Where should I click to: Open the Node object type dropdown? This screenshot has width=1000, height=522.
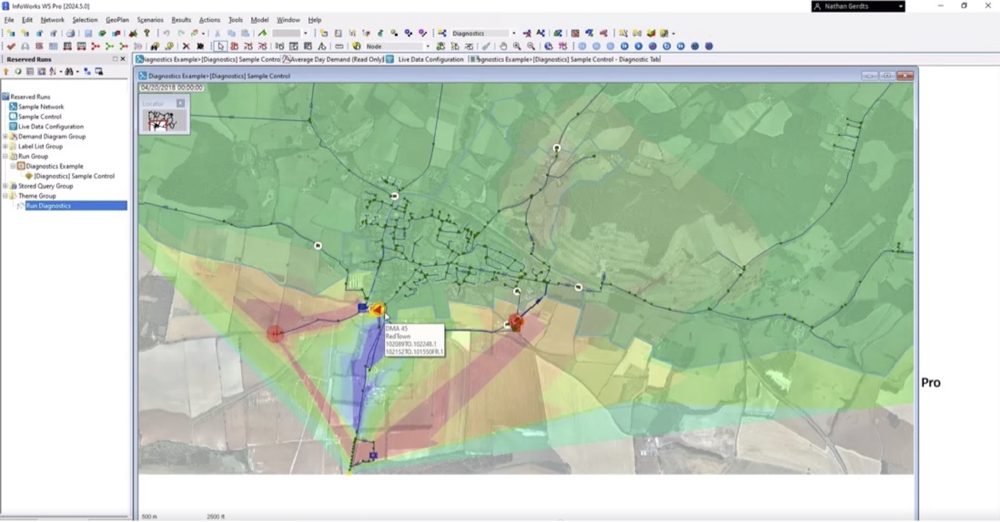coord(428,46)
